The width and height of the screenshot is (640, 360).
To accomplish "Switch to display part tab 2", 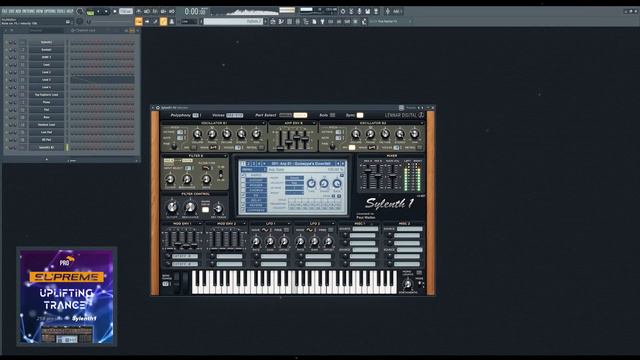I will click(x=248, y=163).
